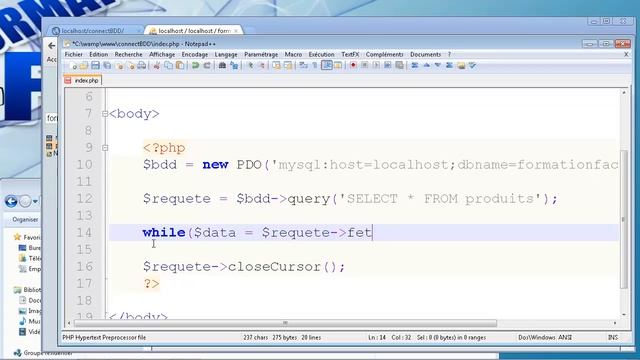
Task: Open the Fichier menu
Action: (x=73, y=54)
